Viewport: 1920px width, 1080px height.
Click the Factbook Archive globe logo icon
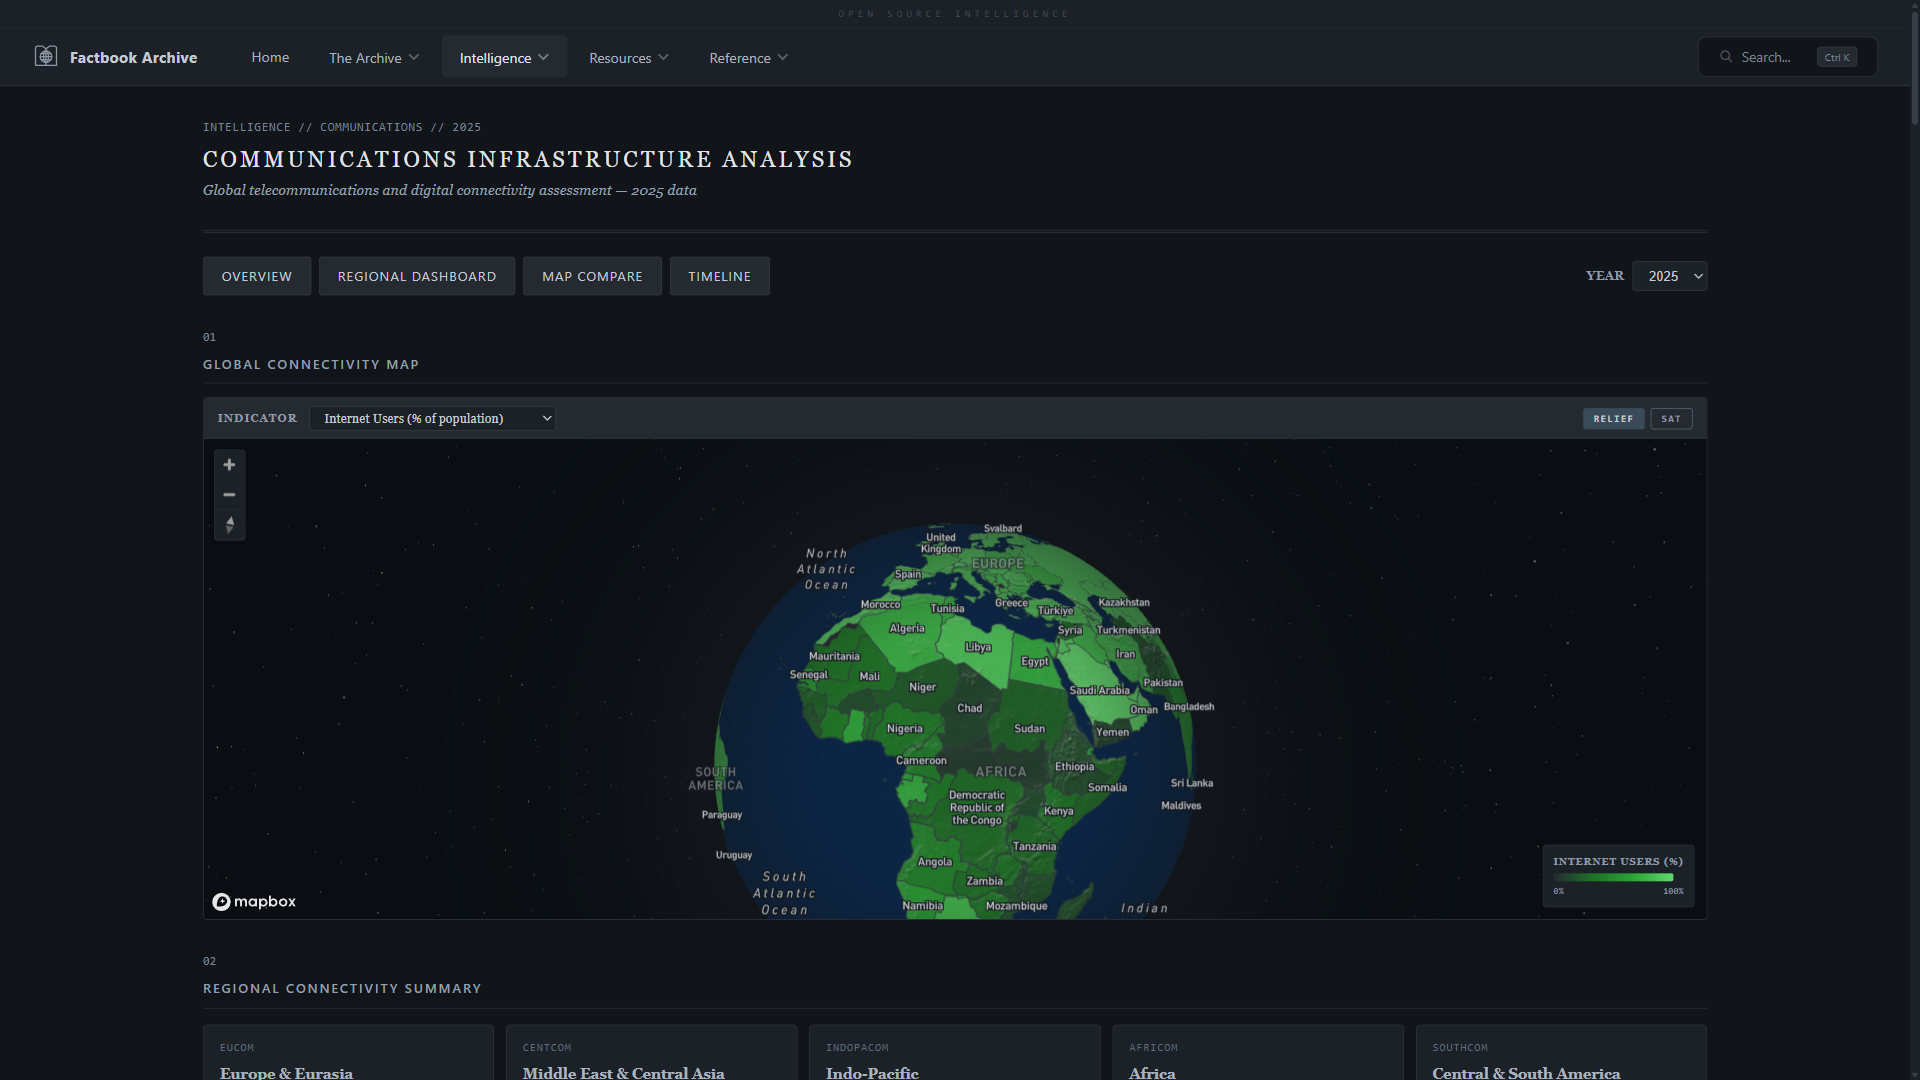(46, 57)
